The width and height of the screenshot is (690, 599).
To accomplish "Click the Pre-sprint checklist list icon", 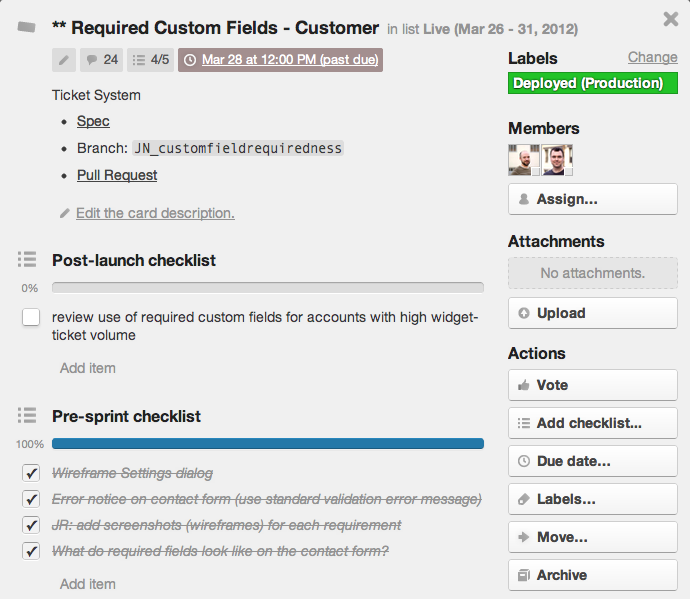I will coord(27,416).
